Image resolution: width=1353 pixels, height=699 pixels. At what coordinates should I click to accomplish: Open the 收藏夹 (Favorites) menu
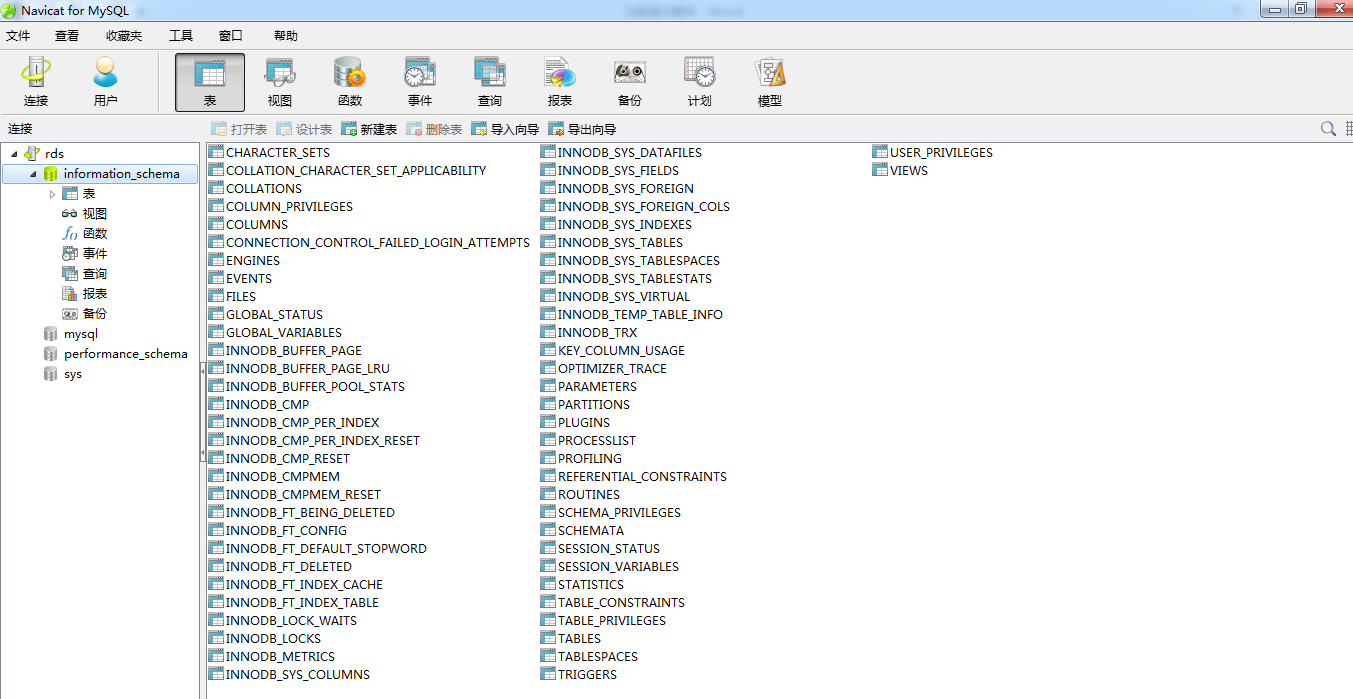[124, 36]
